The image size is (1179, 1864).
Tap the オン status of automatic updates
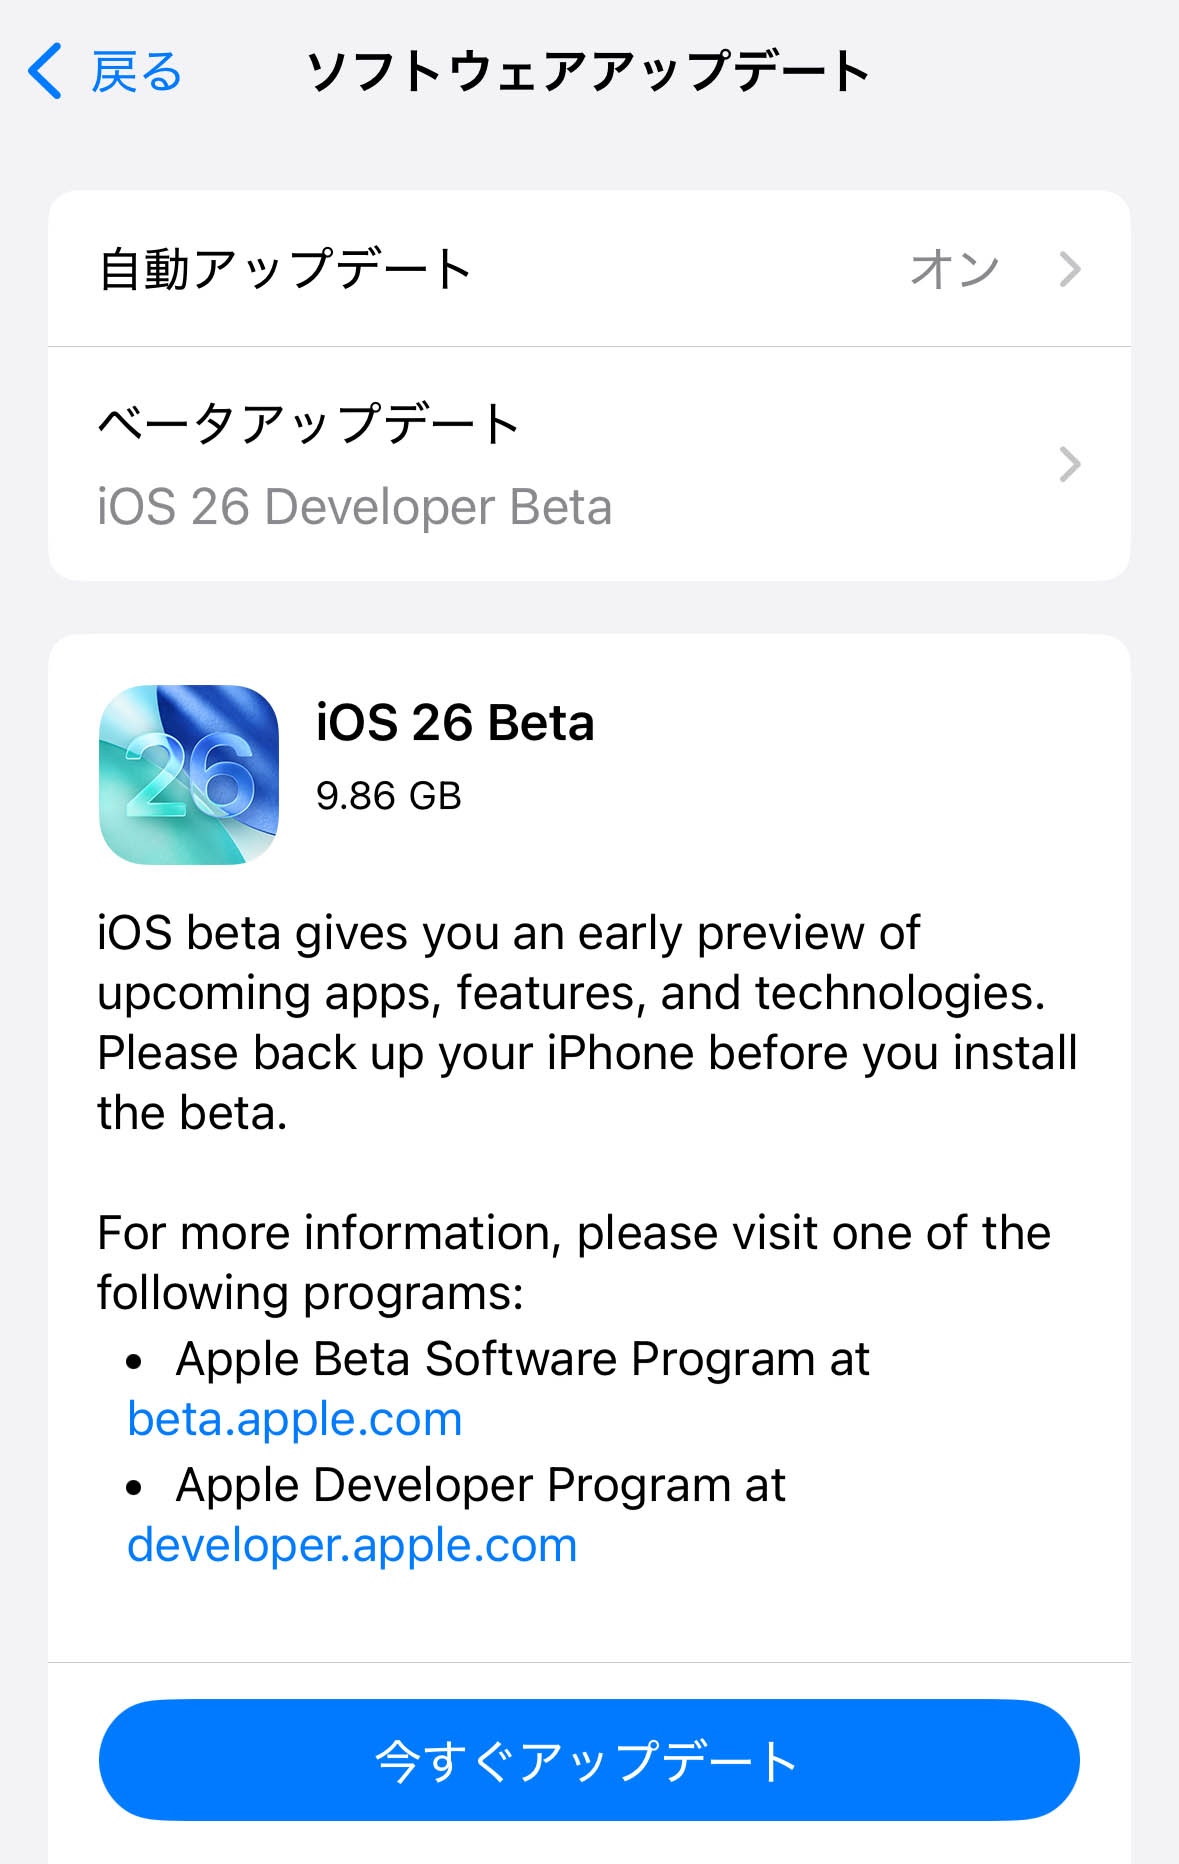pyautogui.click(x=953, y=269)
